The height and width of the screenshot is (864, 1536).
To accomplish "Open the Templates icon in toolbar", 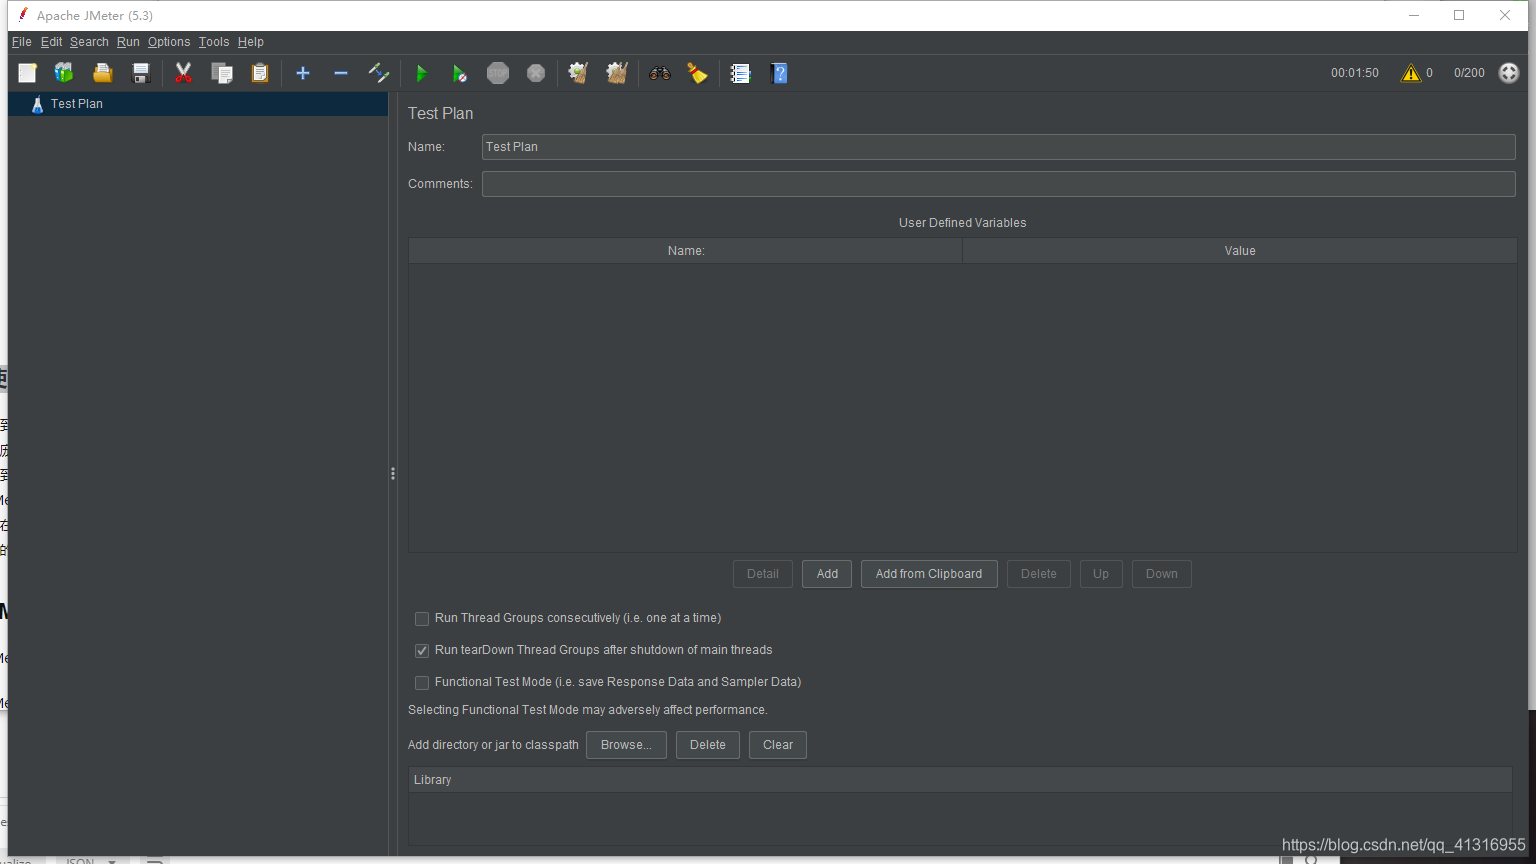I will click(64, 73).
